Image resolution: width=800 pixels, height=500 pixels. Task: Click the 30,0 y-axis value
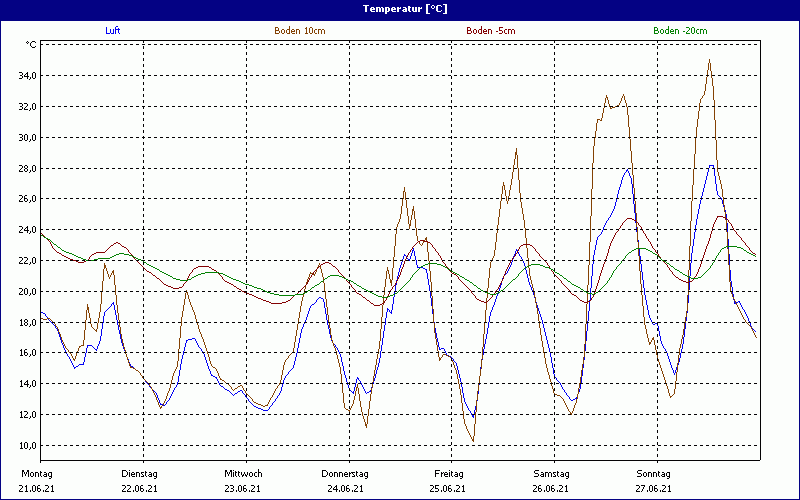(27, 137)
